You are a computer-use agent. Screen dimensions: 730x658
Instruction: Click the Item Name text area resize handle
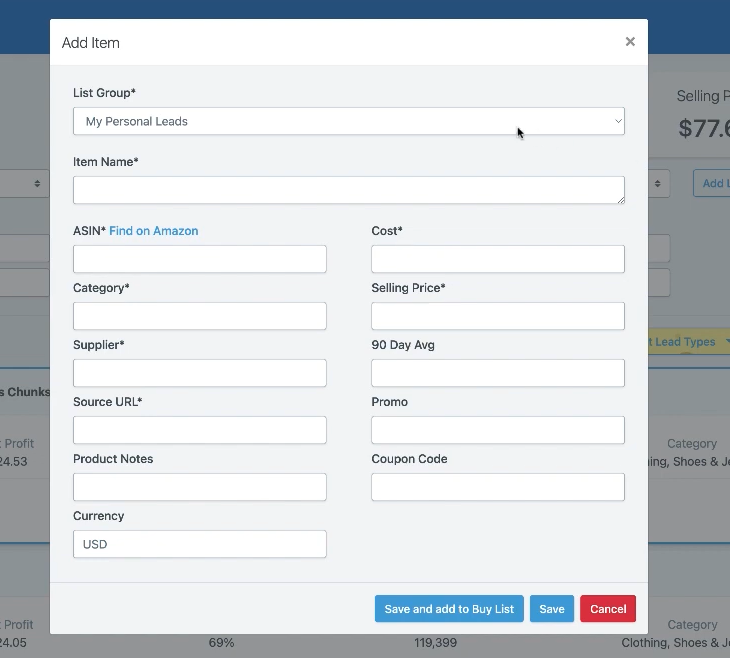coord(621,200)
